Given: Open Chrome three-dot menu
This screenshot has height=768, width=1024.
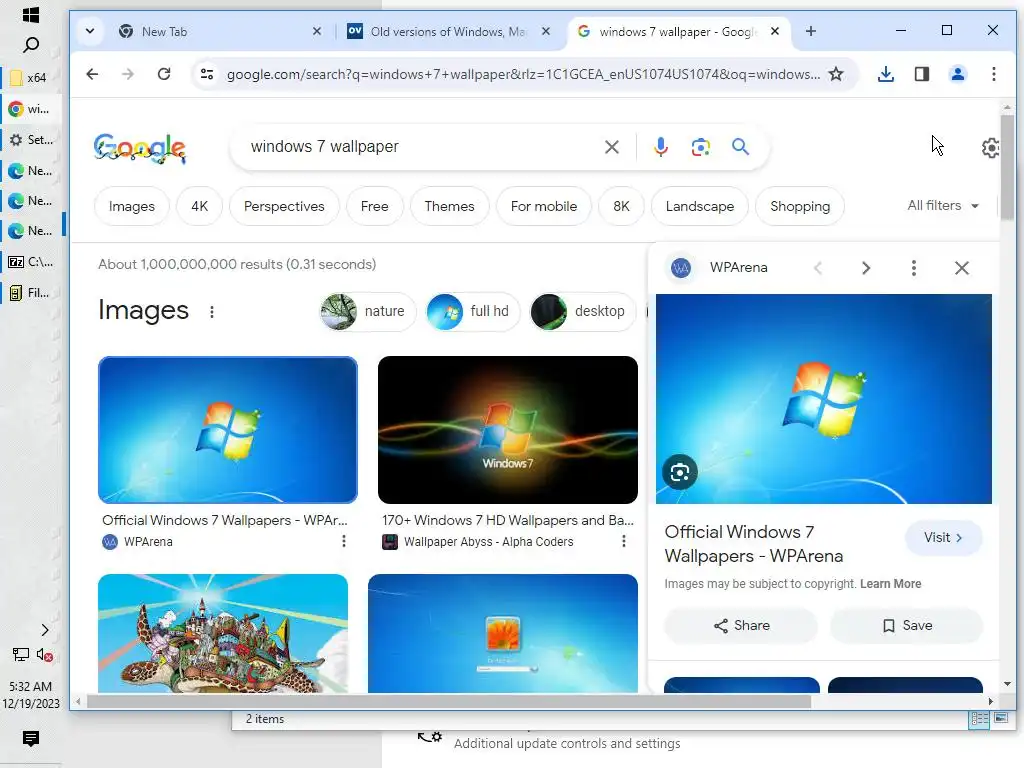Looking at the screenshot, I should tap(993, 74).
